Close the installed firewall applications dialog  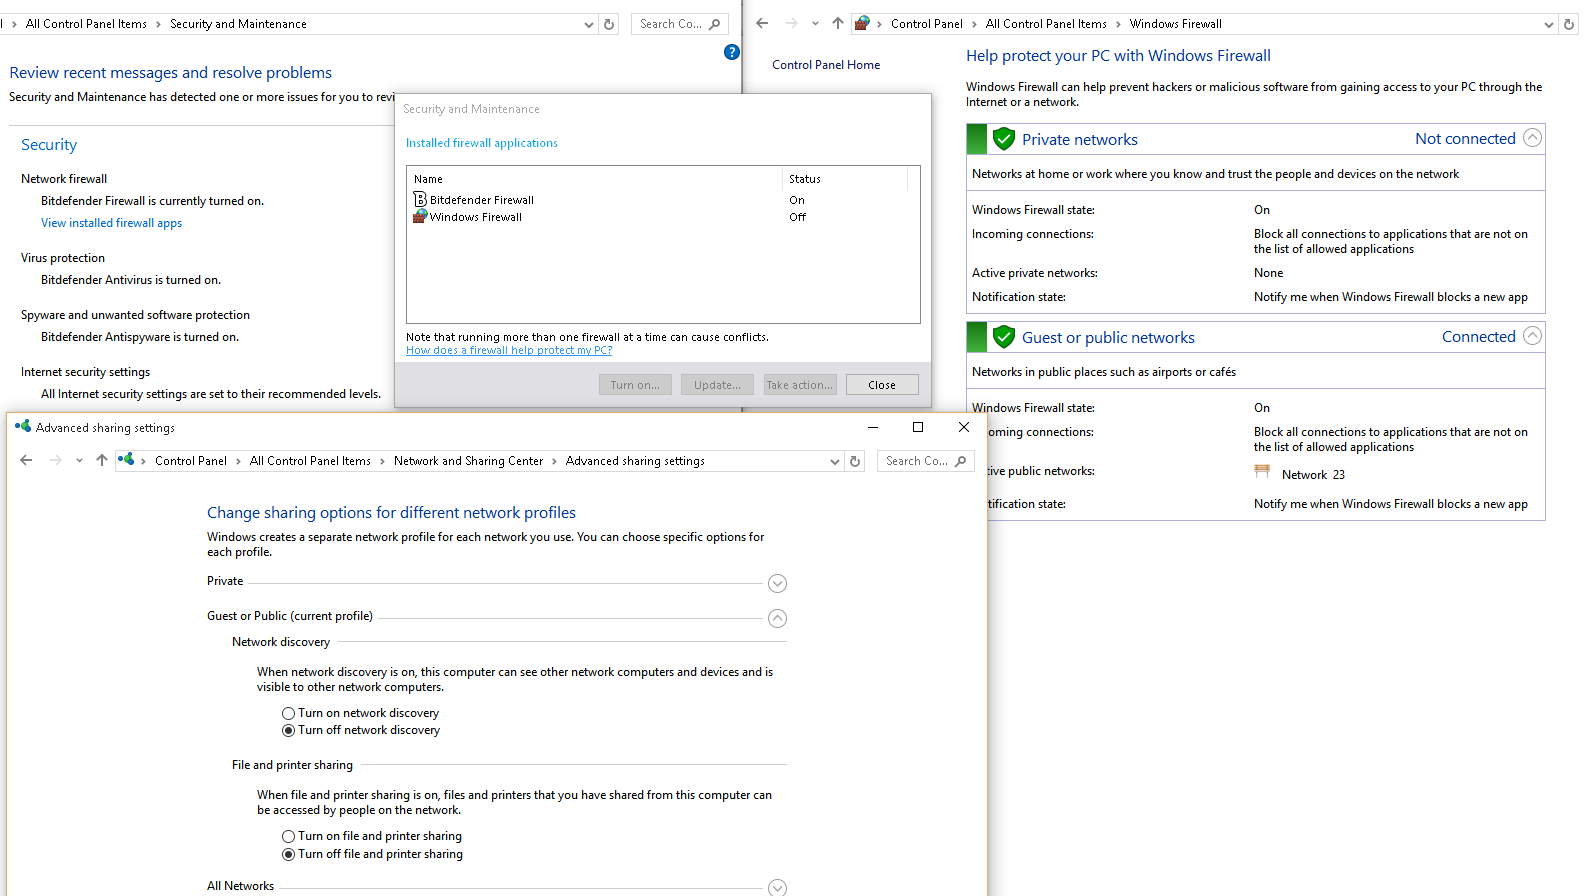882,385
